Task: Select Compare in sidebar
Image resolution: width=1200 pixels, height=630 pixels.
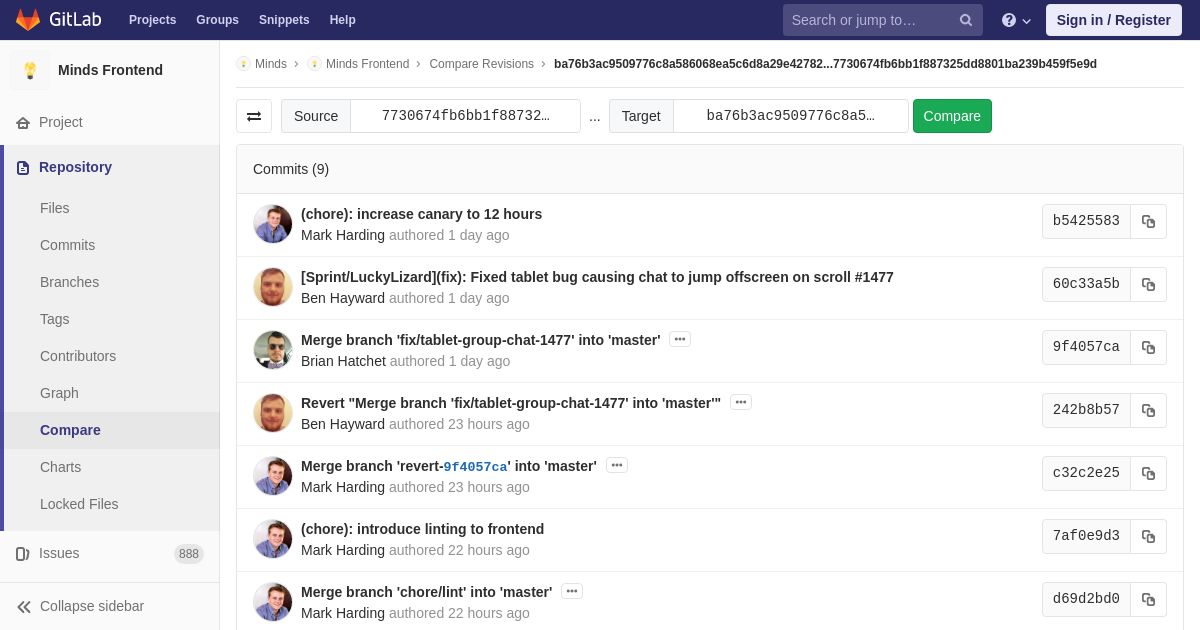Action: [70, 430]
